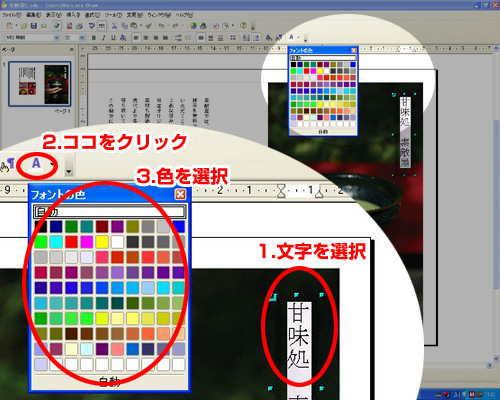Save the document with the floppy icon

pos(34,26)
